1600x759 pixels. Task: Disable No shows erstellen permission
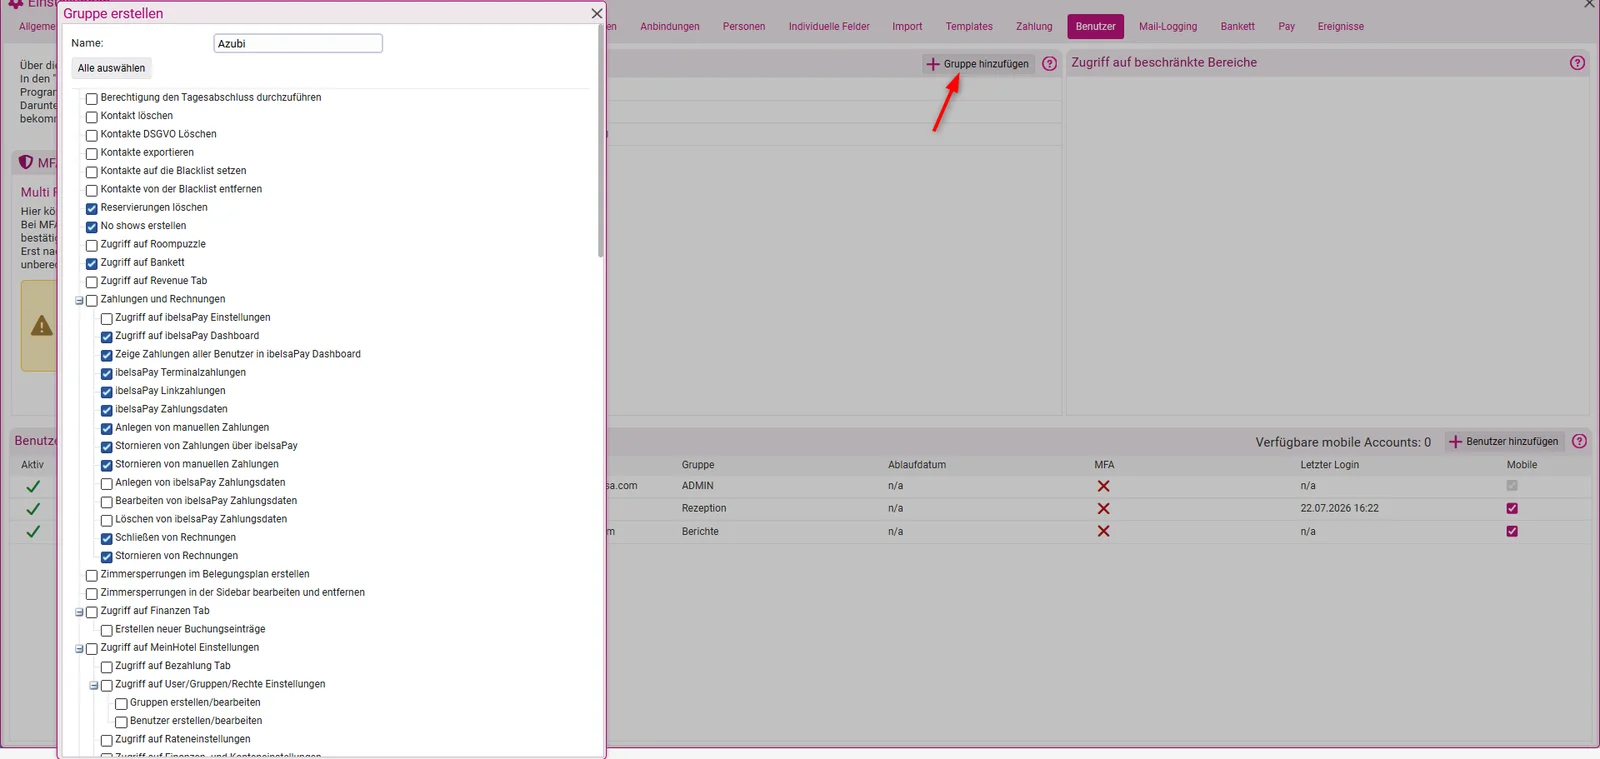click(92, 227)
